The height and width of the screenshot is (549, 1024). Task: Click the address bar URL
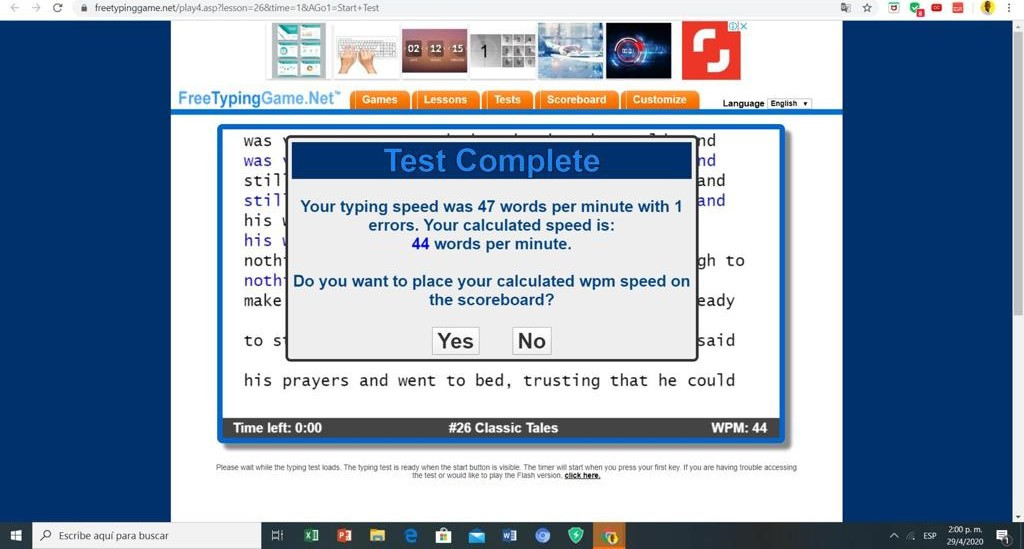click(x=236, y=8)
